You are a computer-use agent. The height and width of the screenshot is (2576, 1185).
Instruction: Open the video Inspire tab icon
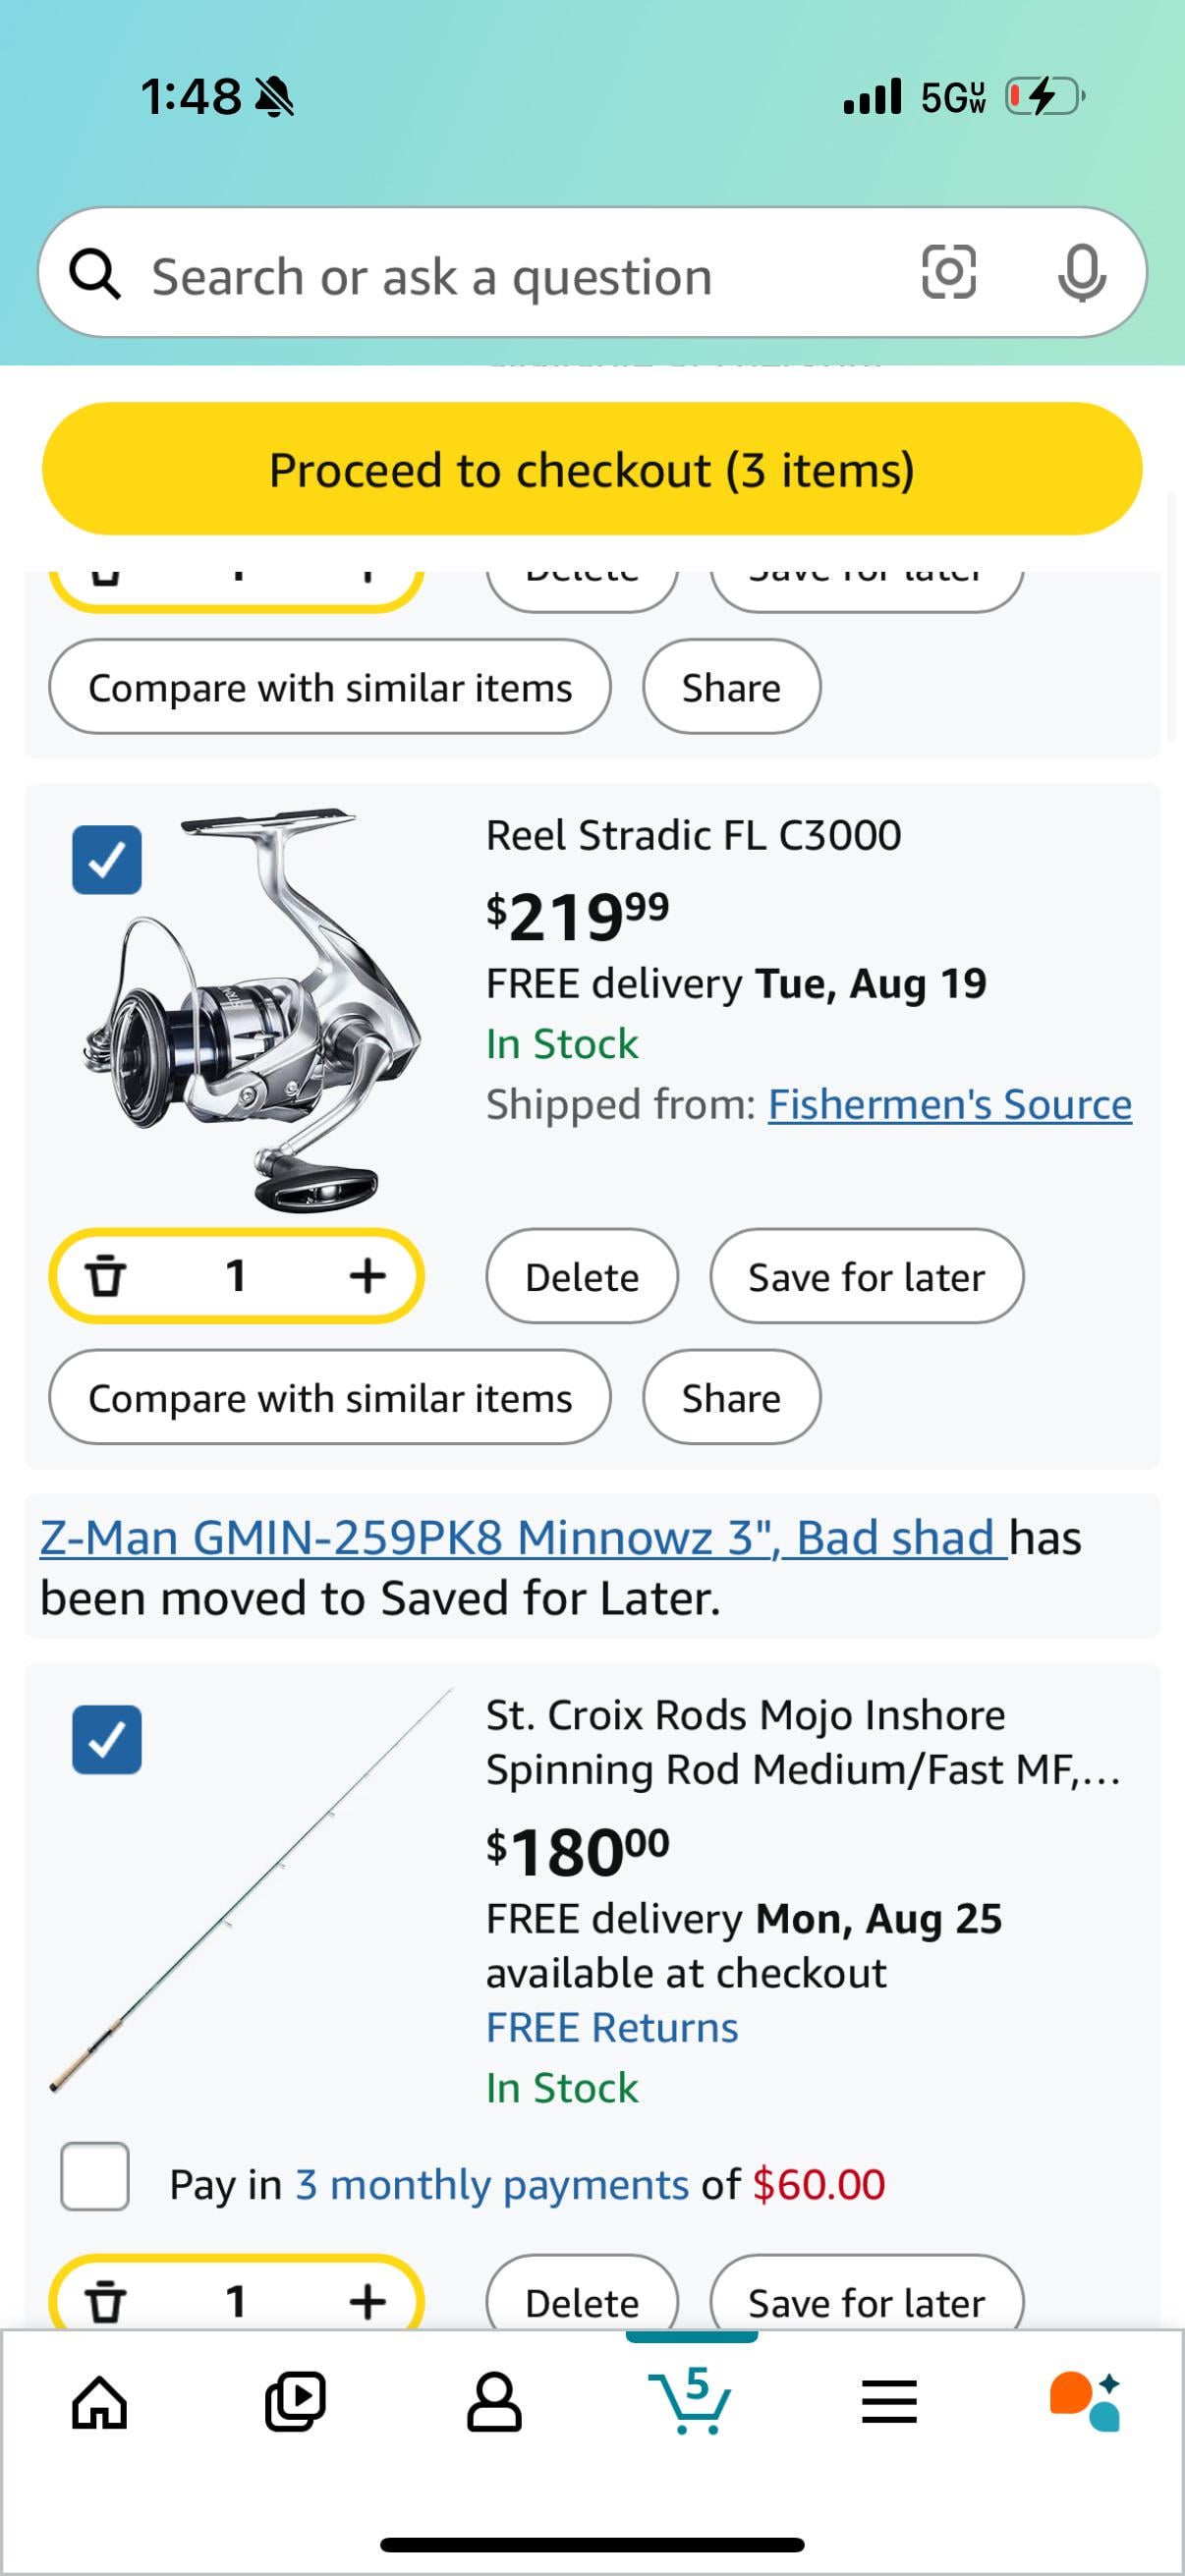point(295,2402)
